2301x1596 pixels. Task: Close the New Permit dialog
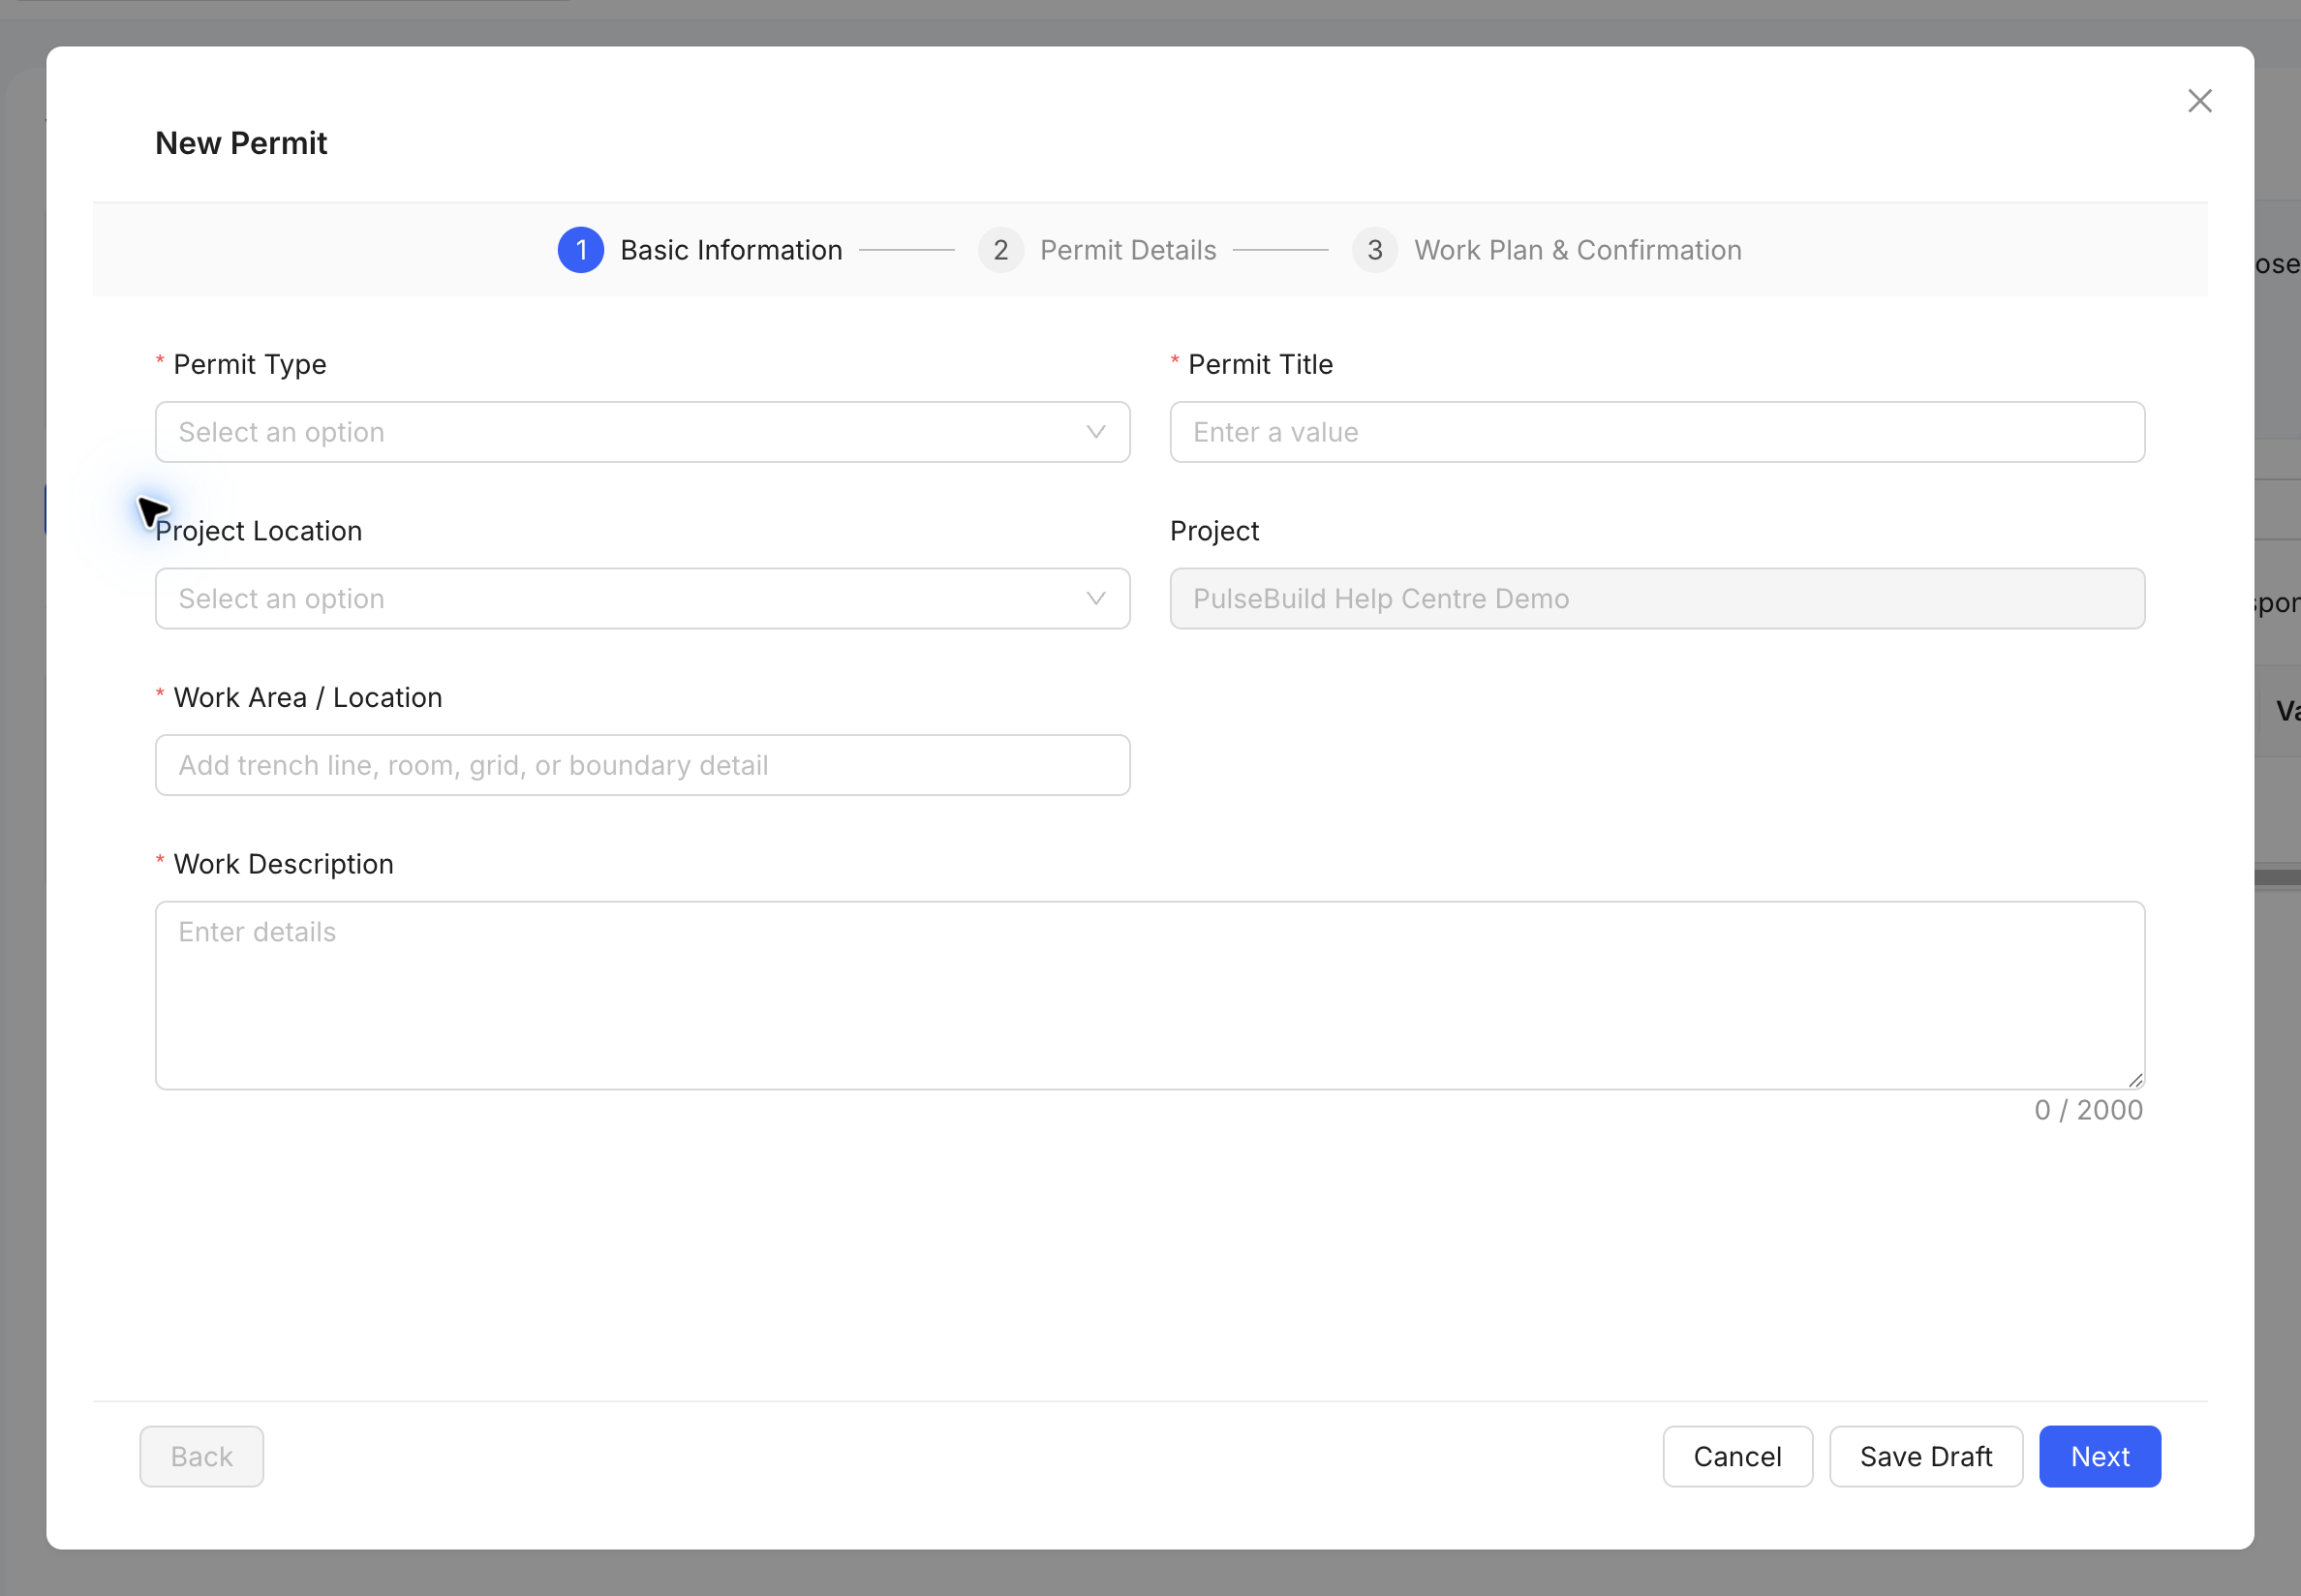click(2199, 101)
